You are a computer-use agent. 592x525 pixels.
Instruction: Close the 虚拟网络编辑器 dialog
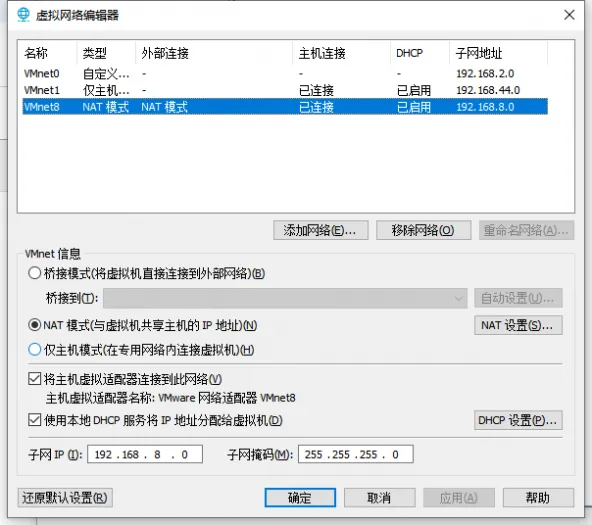569,15
